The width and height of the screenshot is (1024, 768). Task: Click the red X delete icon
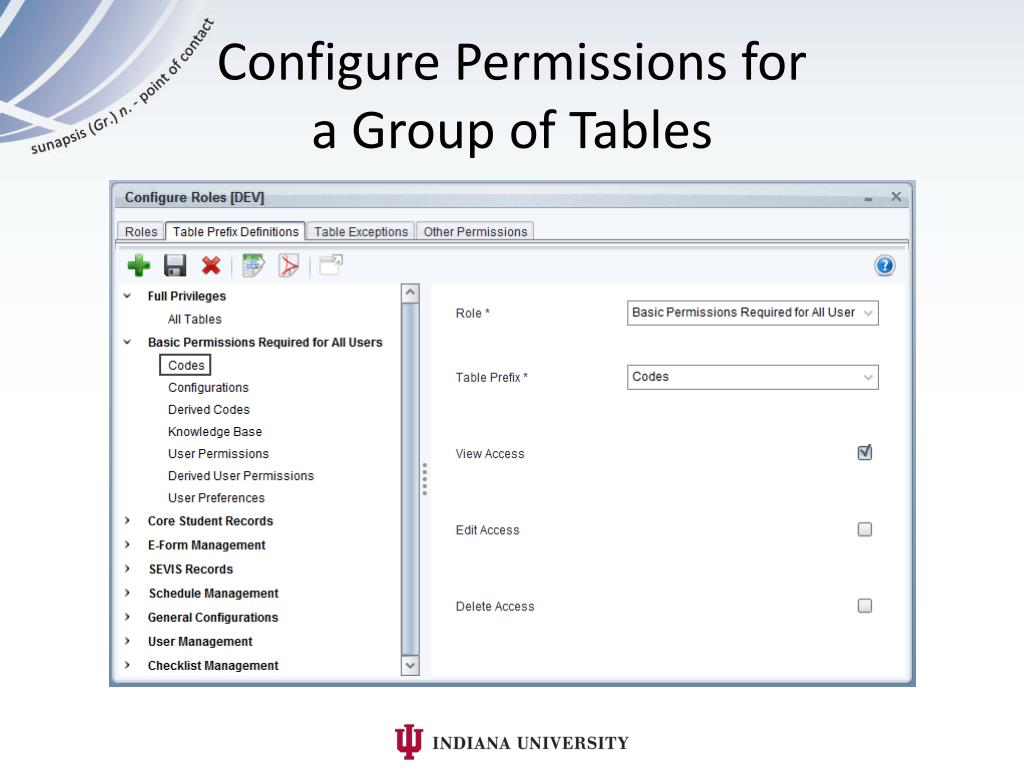211,266
